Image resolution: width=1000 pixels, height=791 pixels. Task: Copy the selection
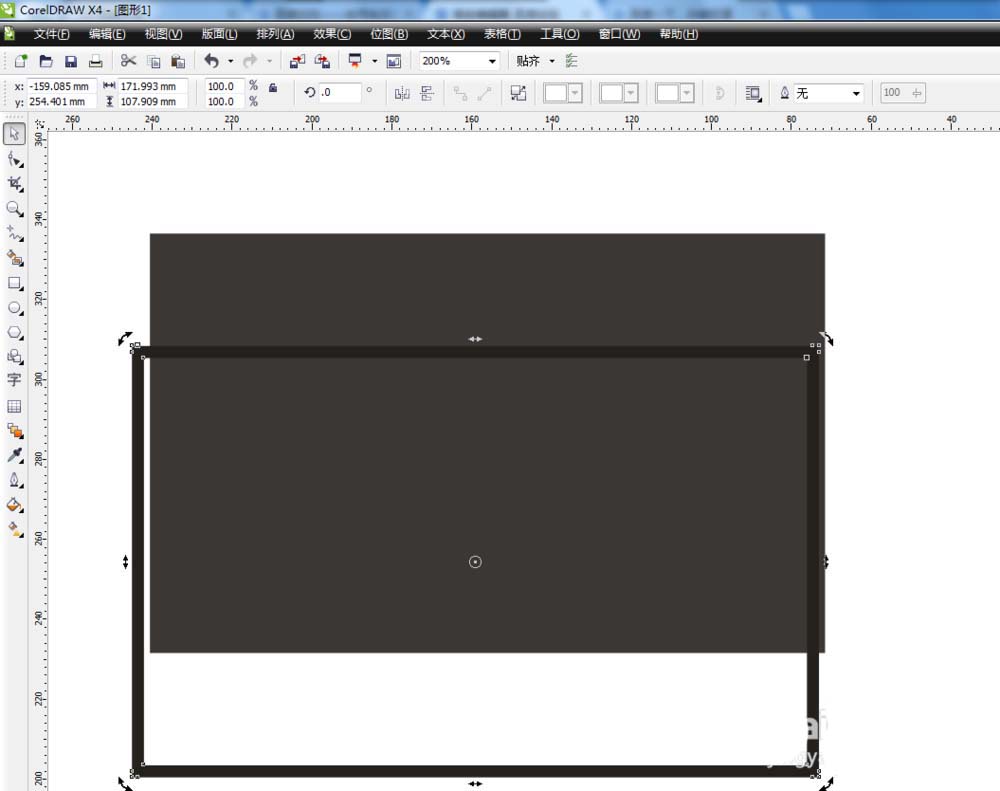click(154, 61)
